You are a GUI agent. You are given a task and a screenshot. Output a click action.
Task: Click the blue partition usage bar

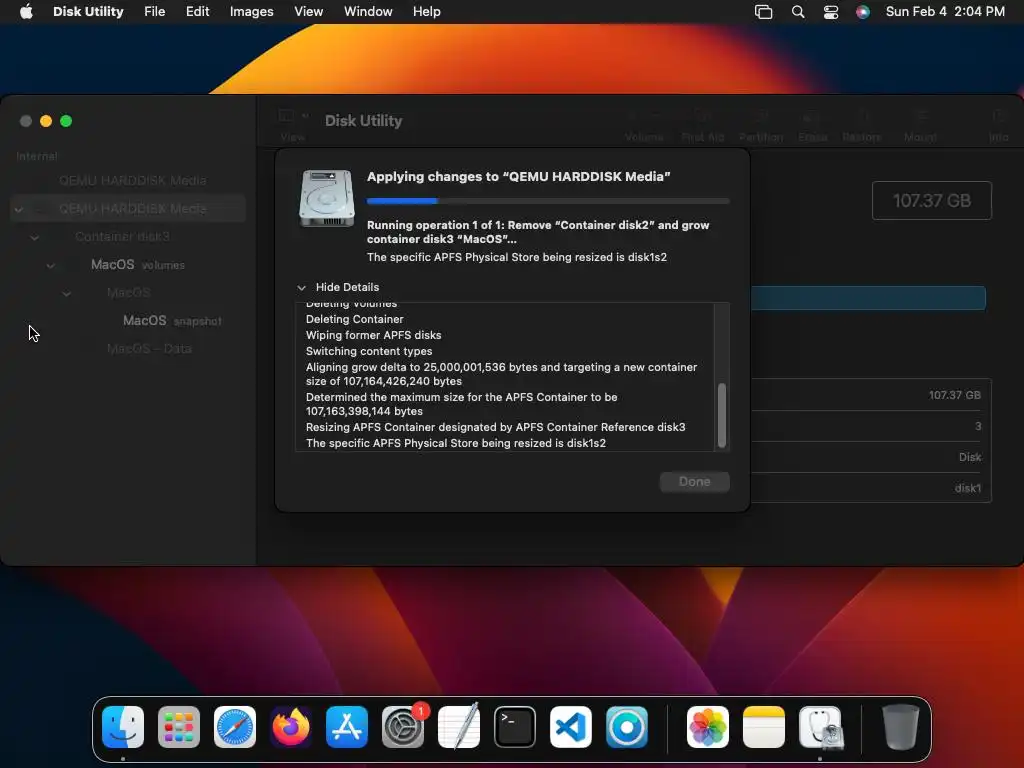(x=868, y=298)
